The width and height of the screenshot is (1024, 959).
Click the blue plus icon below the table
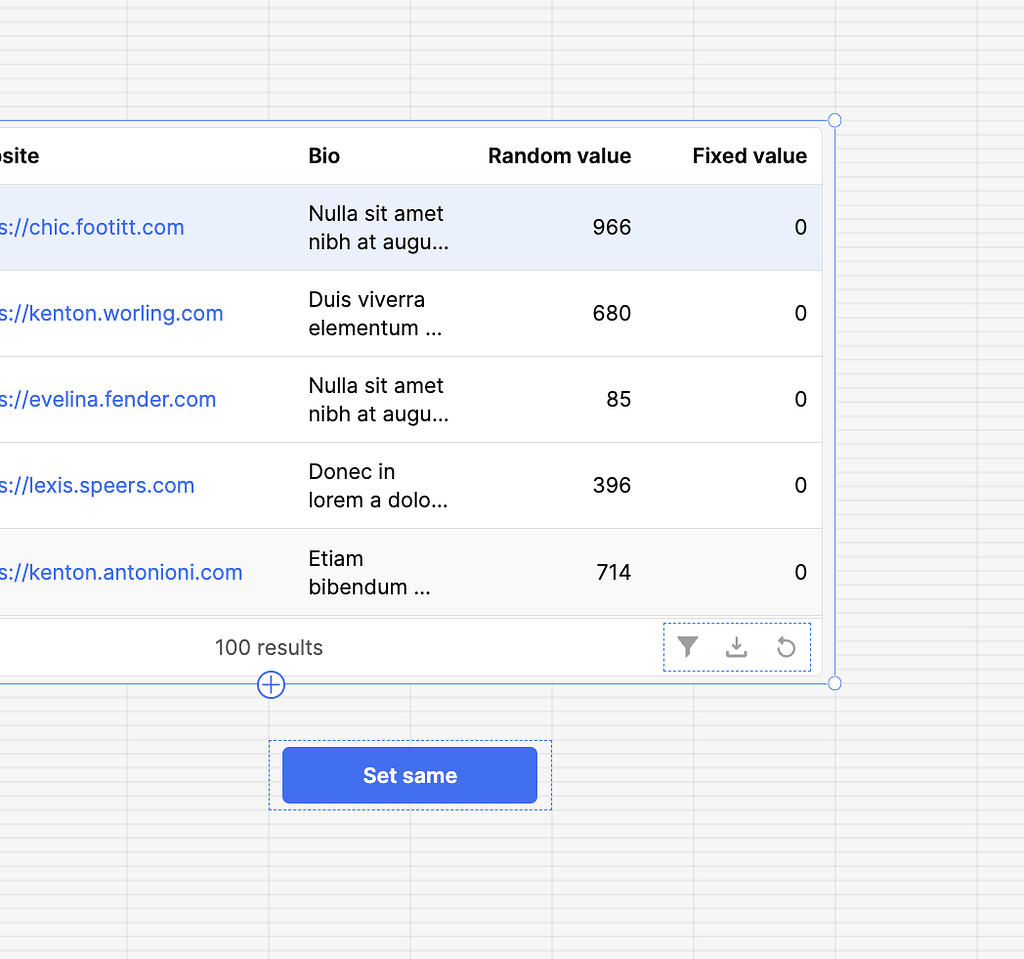pyautogui.click(x=270, y=685)
